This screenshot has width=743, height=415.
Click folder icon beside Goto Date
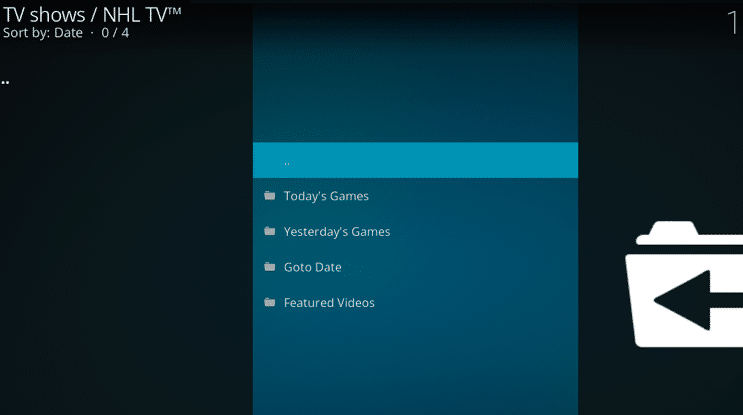[270, 266]
